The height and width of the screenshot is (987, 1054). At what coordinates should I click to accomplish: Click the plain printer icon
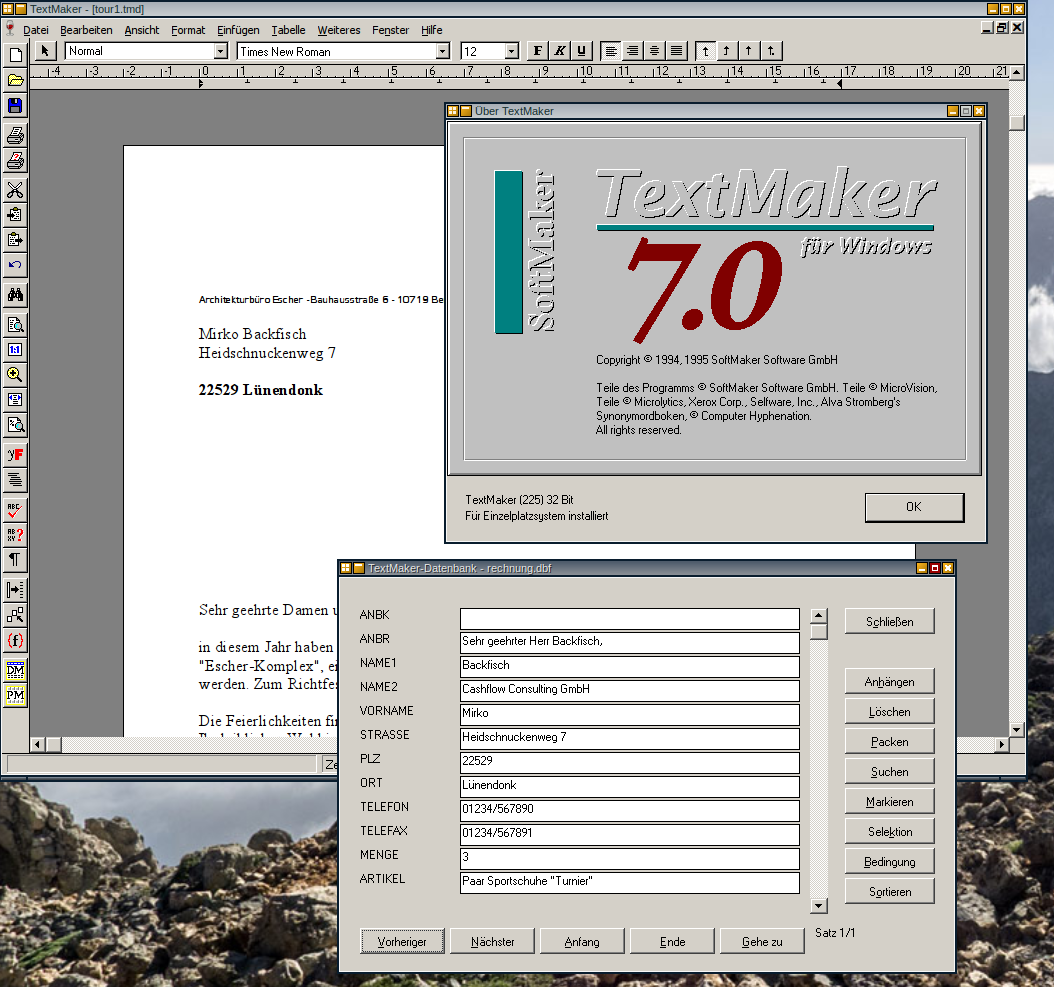click(15, 135)
